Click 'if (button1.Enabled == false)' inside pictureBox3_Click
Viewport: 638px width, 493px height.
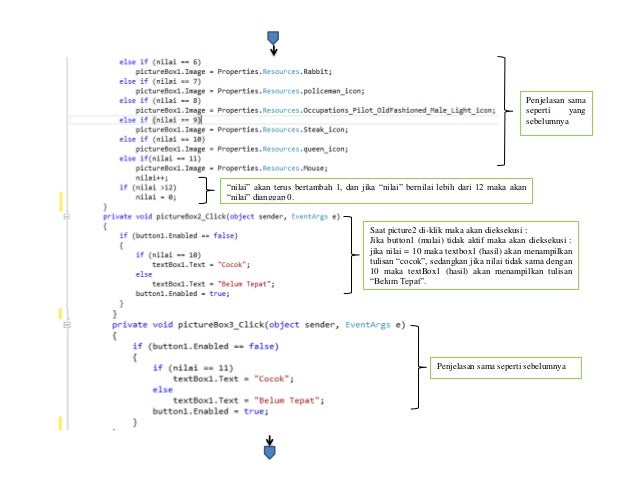click(x=205, y=347)
